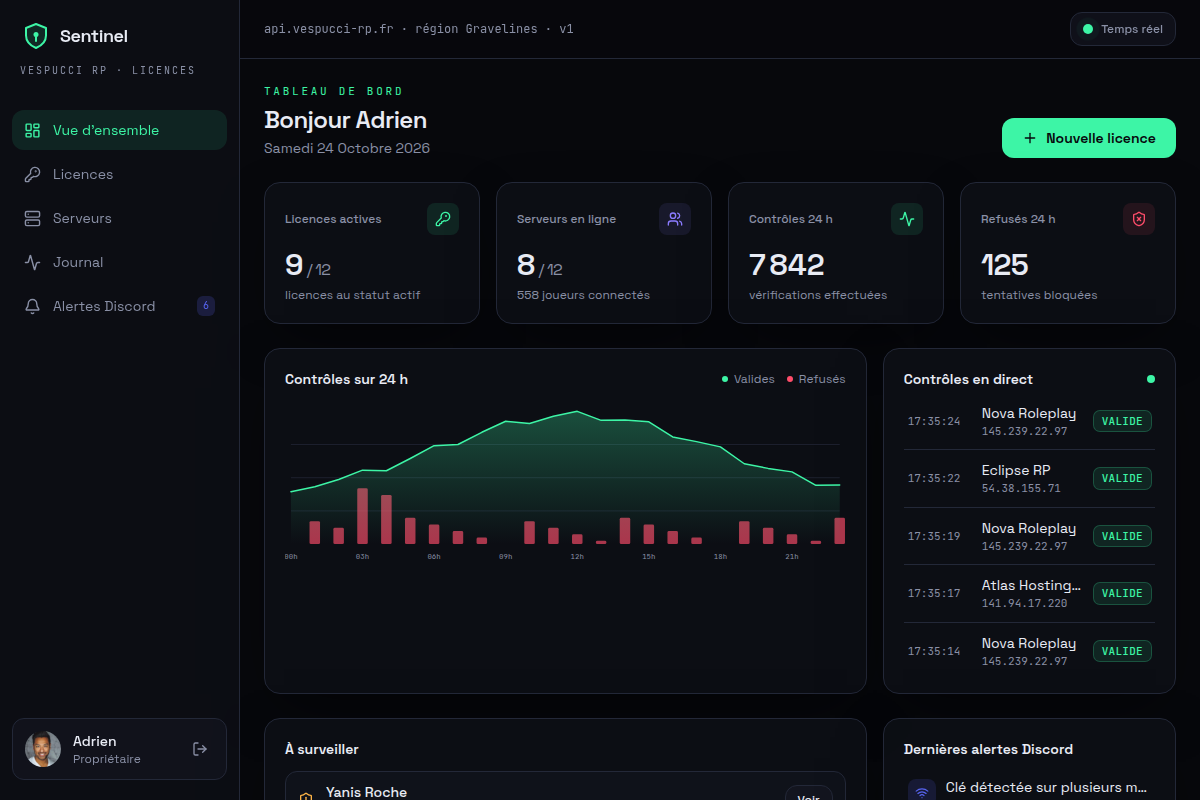Click the "Dernières alertes Discord" heading
Image resolution: width=1200 pixels, height=800 pixels.
(x=988, y=749)
